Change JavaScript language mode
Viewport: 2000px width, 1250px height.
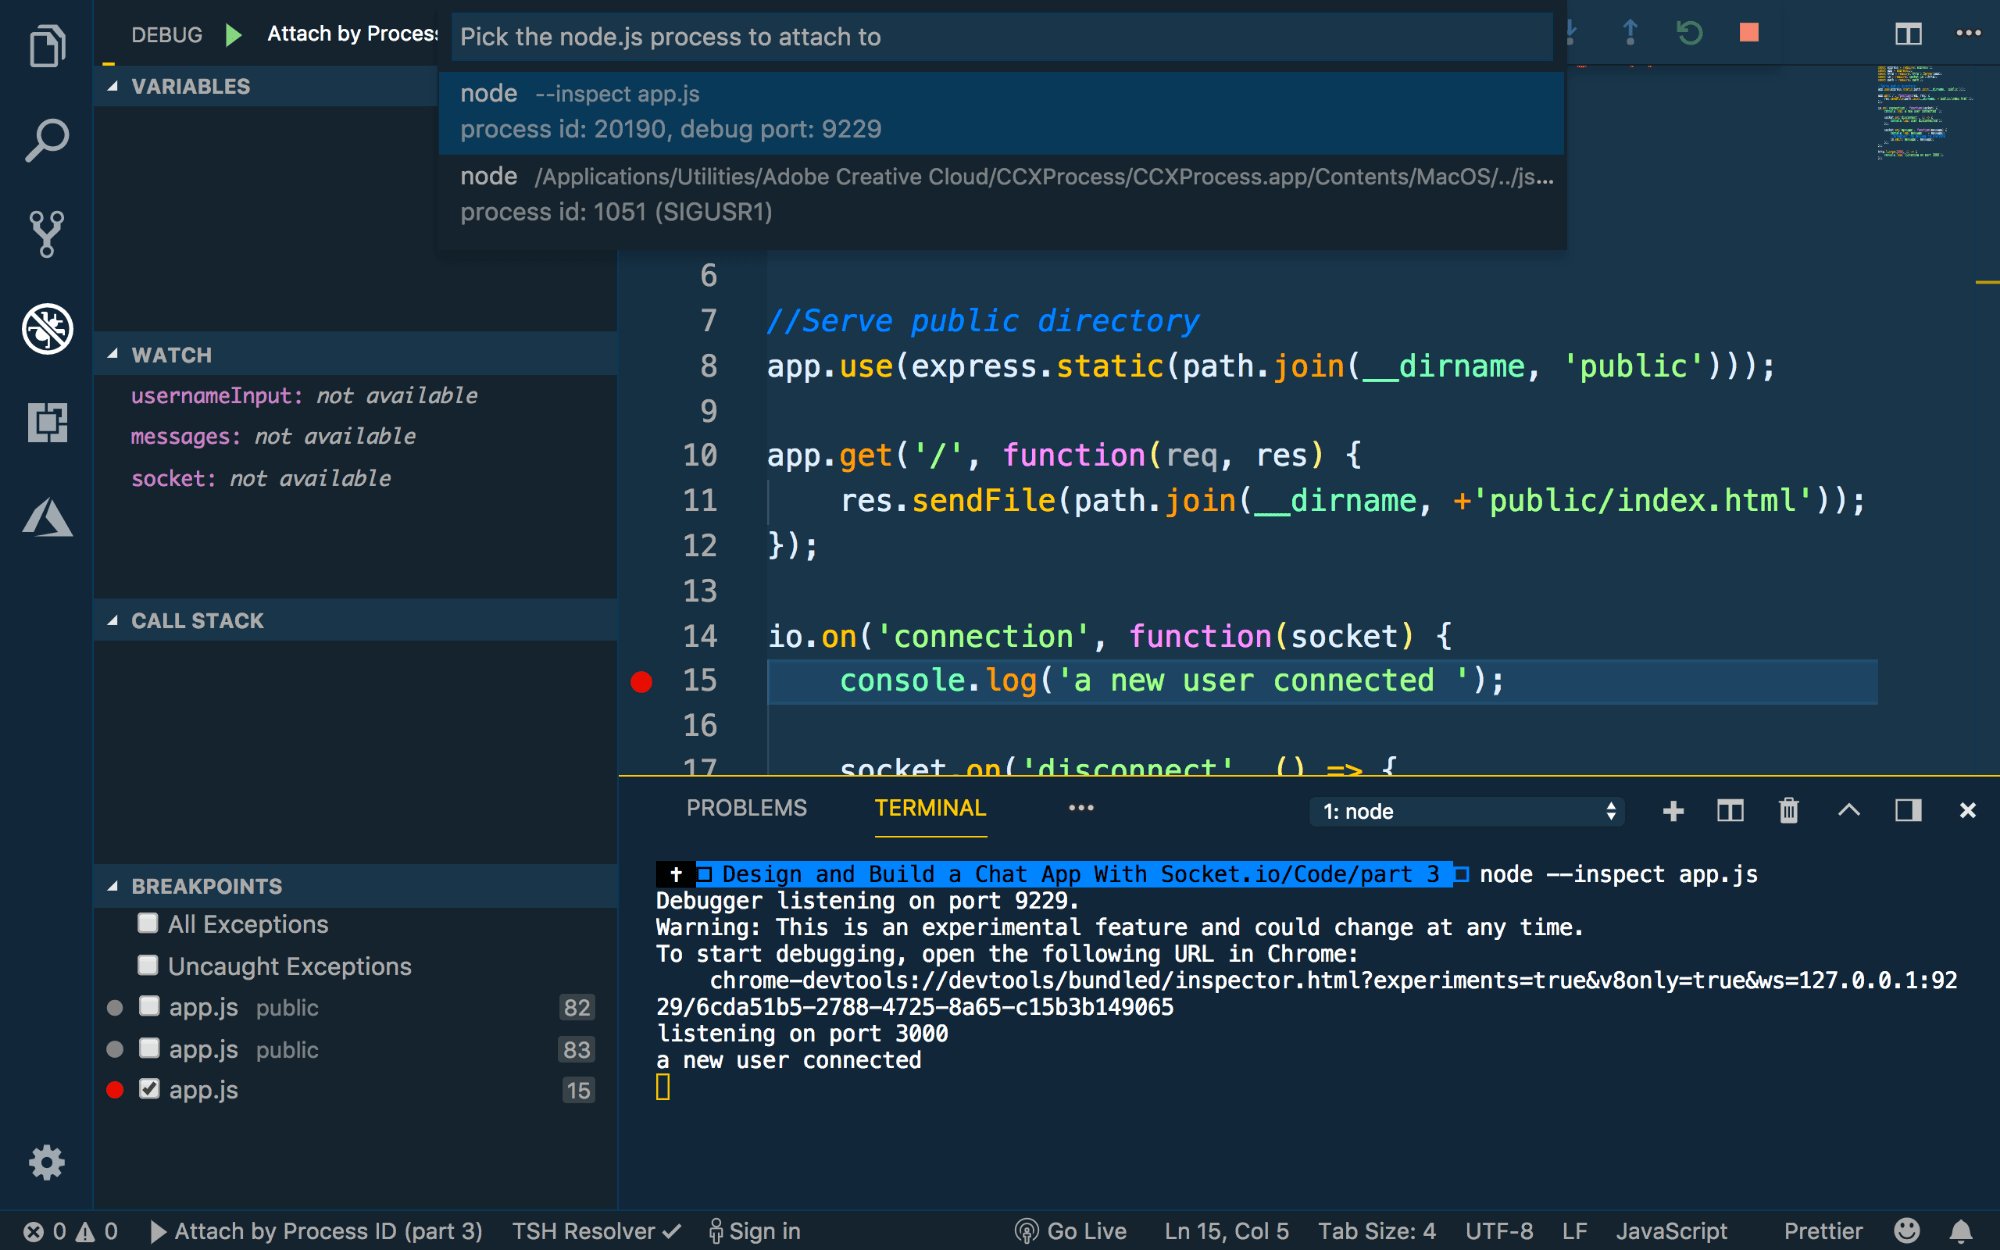pyautogui.click(x=1671, y=1231)
